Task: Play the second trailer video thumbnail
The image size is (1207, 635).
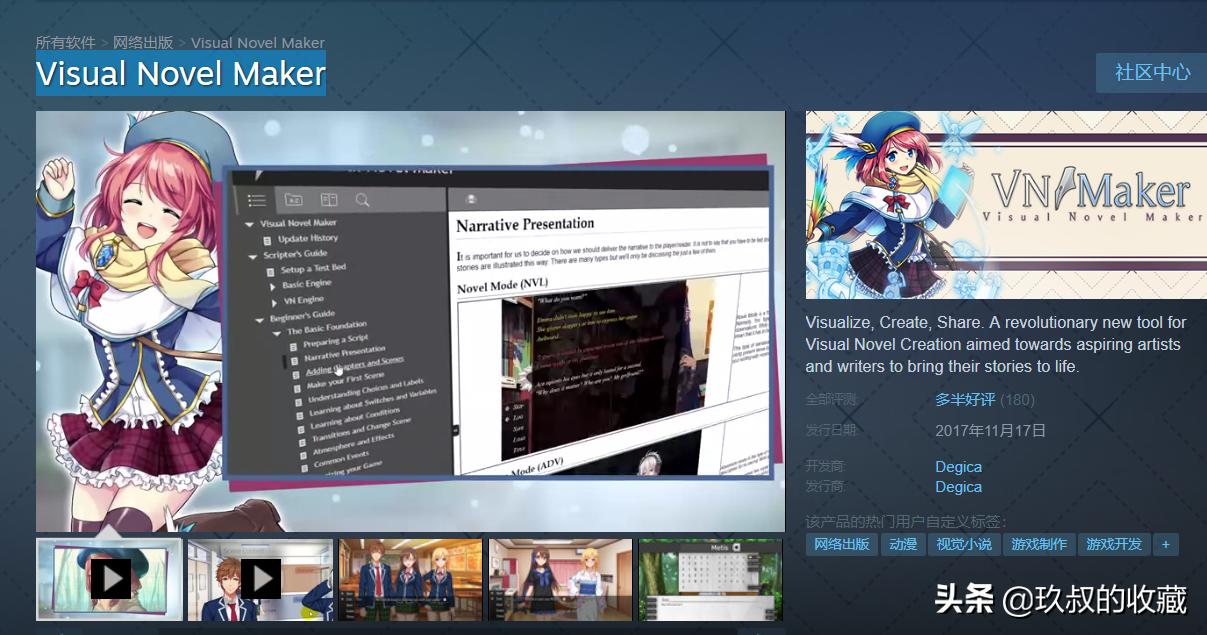Action: click(x=260, y=579)
